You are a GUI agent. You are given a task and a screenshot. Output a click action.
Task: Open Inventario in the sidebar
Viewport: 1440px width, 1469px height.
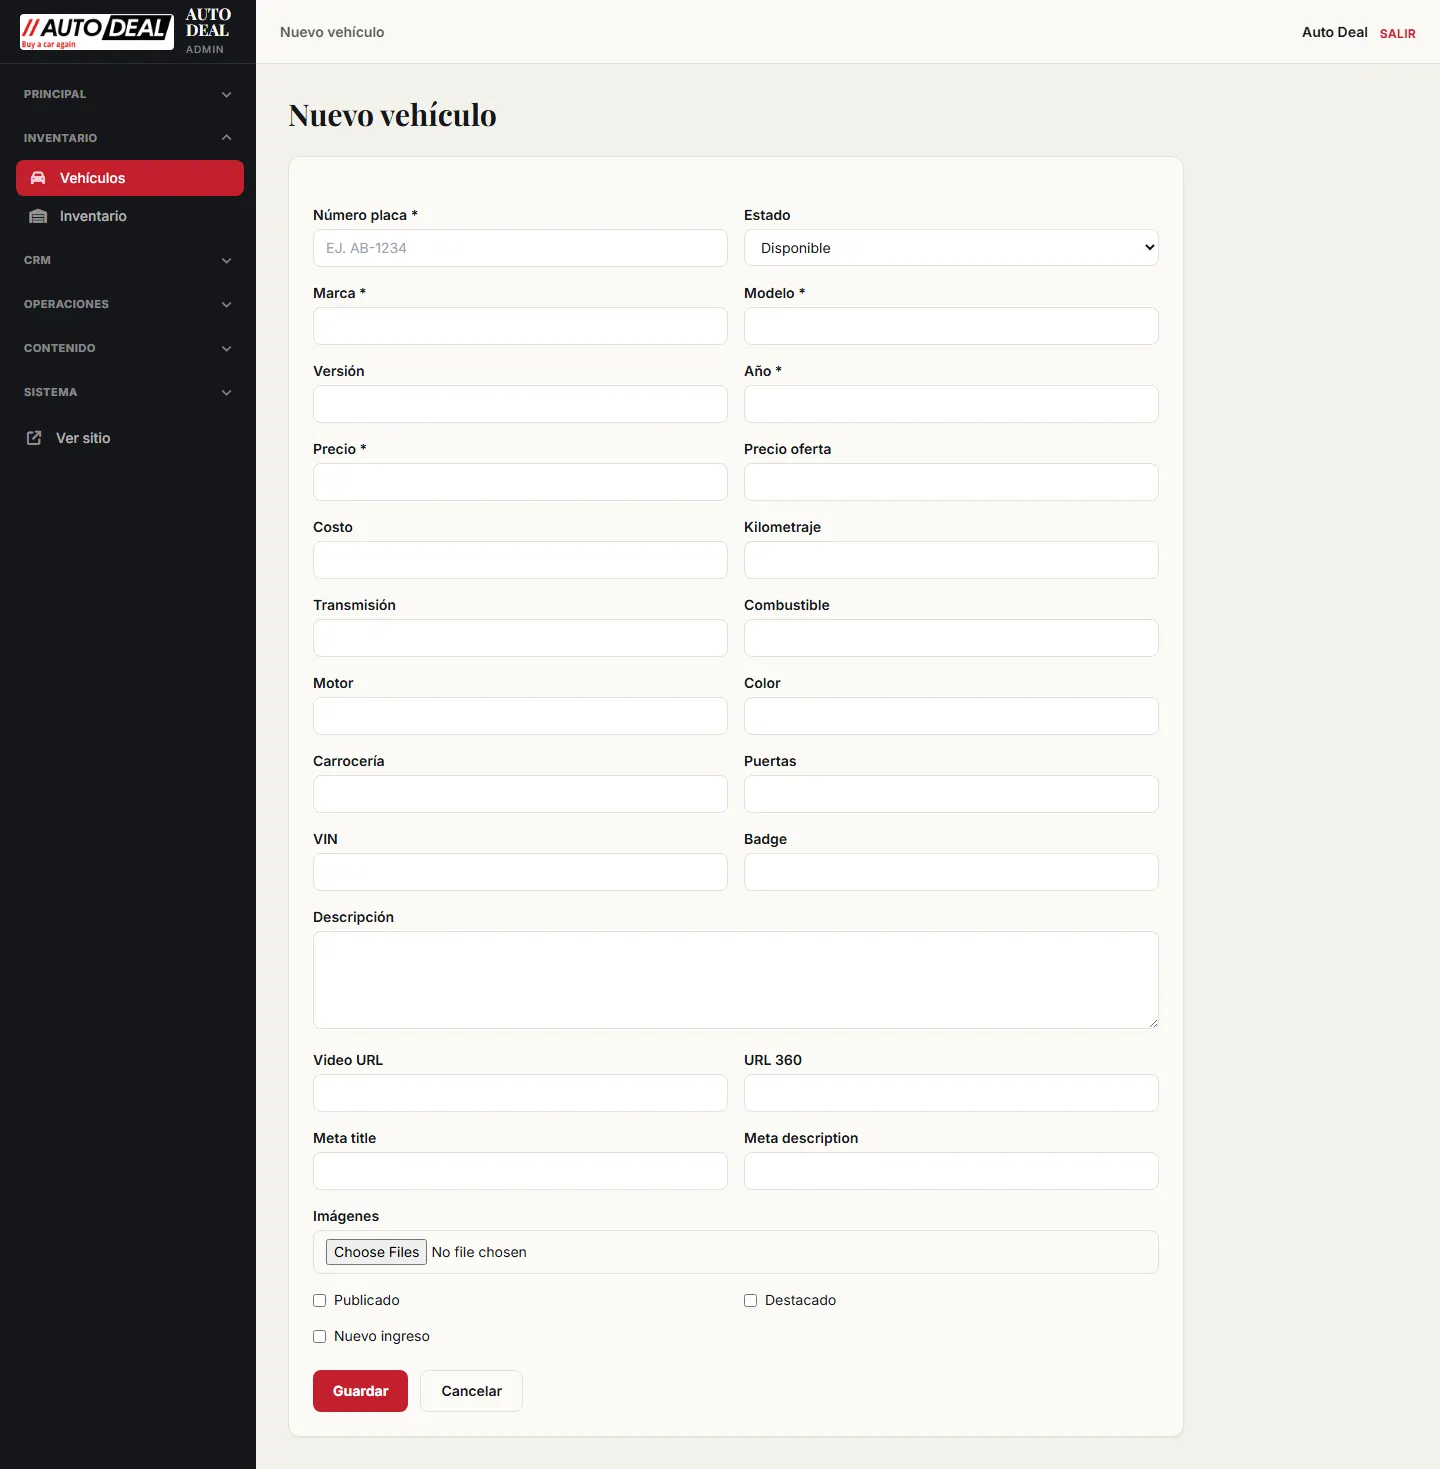click(130, 216)
